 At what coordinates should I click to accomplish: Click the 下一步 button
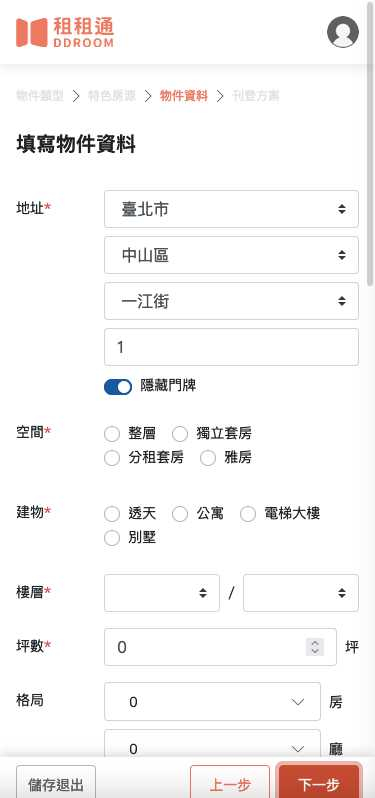click(x=319, y=784)
